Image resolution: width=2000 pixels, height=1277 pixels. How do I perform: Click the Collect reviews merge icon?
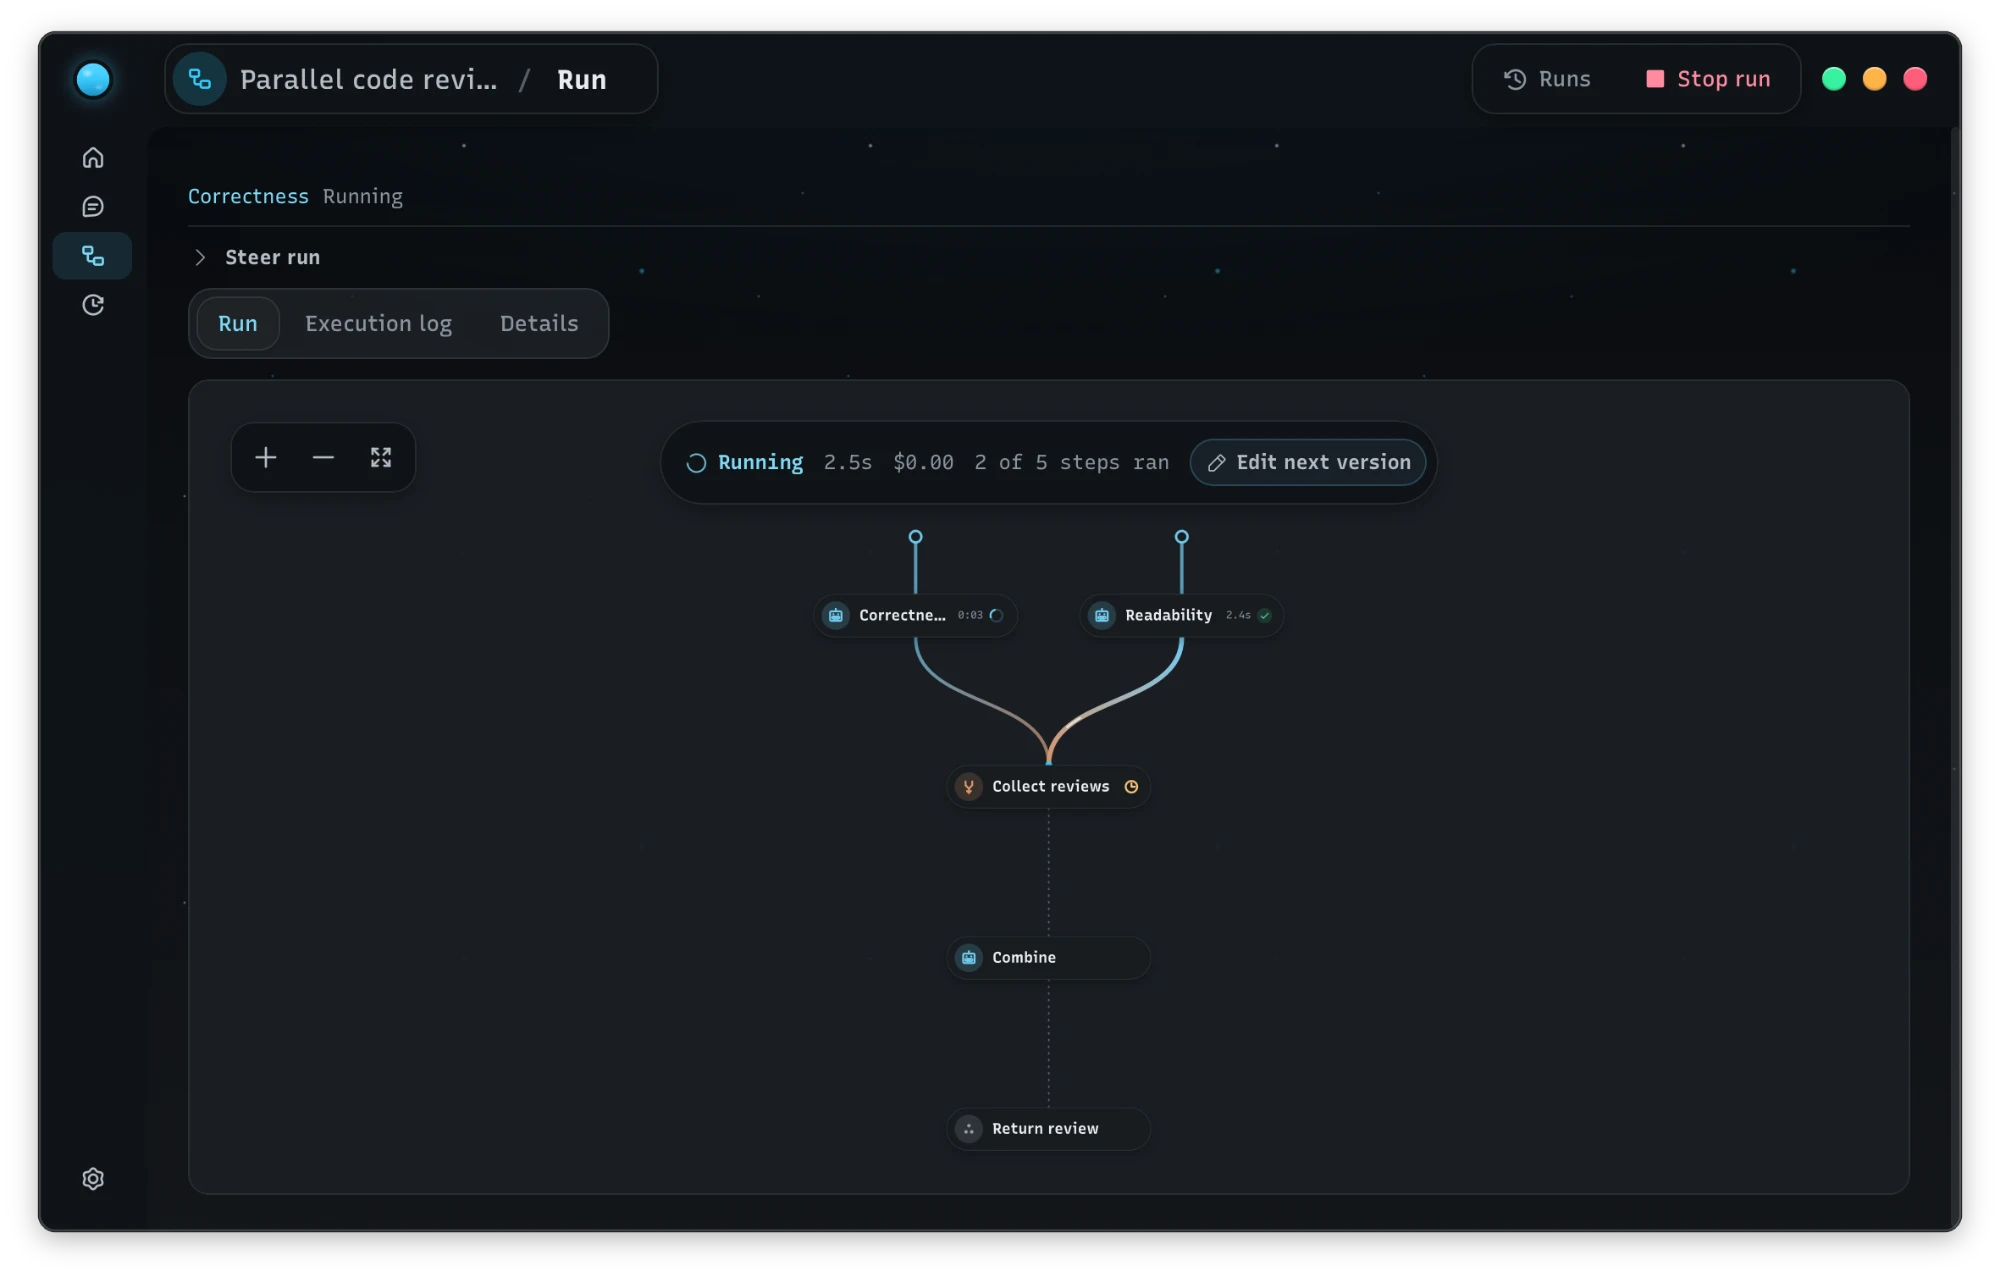(x=969, y=787)
